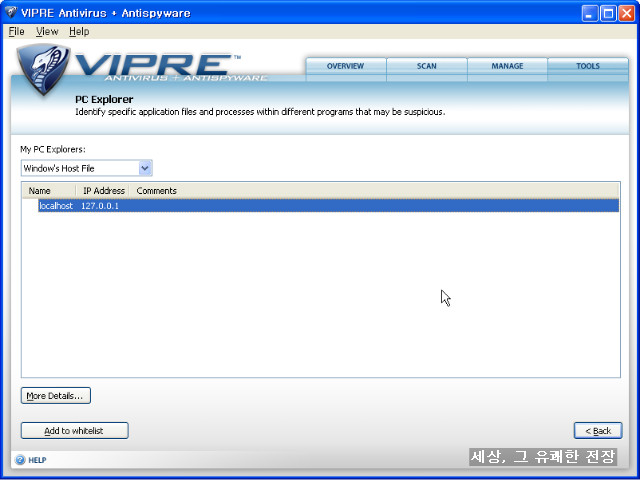Expand the My PC Explorers dropdown arrow
This screenshot has width=640, height=480.
pyautogui.click(x=145, y=168)
